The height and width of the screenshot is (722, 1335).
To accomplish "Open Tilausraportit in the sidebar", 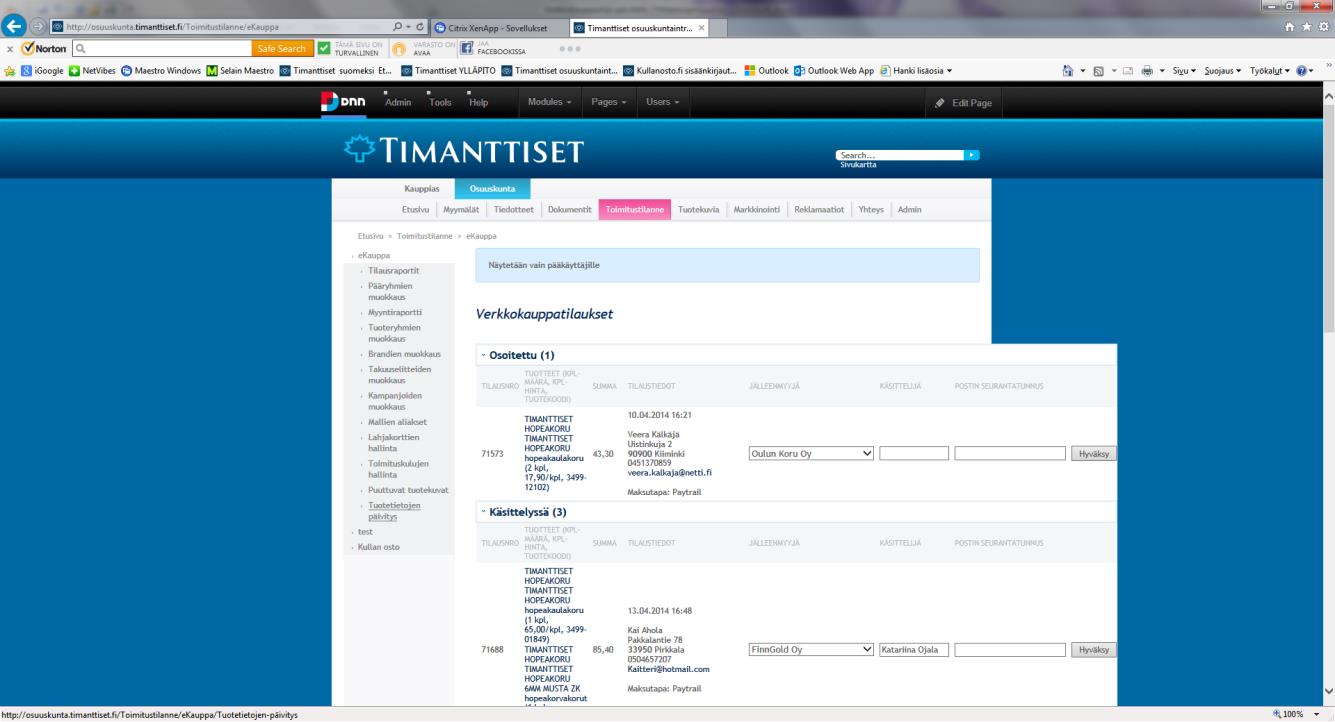I will [393, 270].
